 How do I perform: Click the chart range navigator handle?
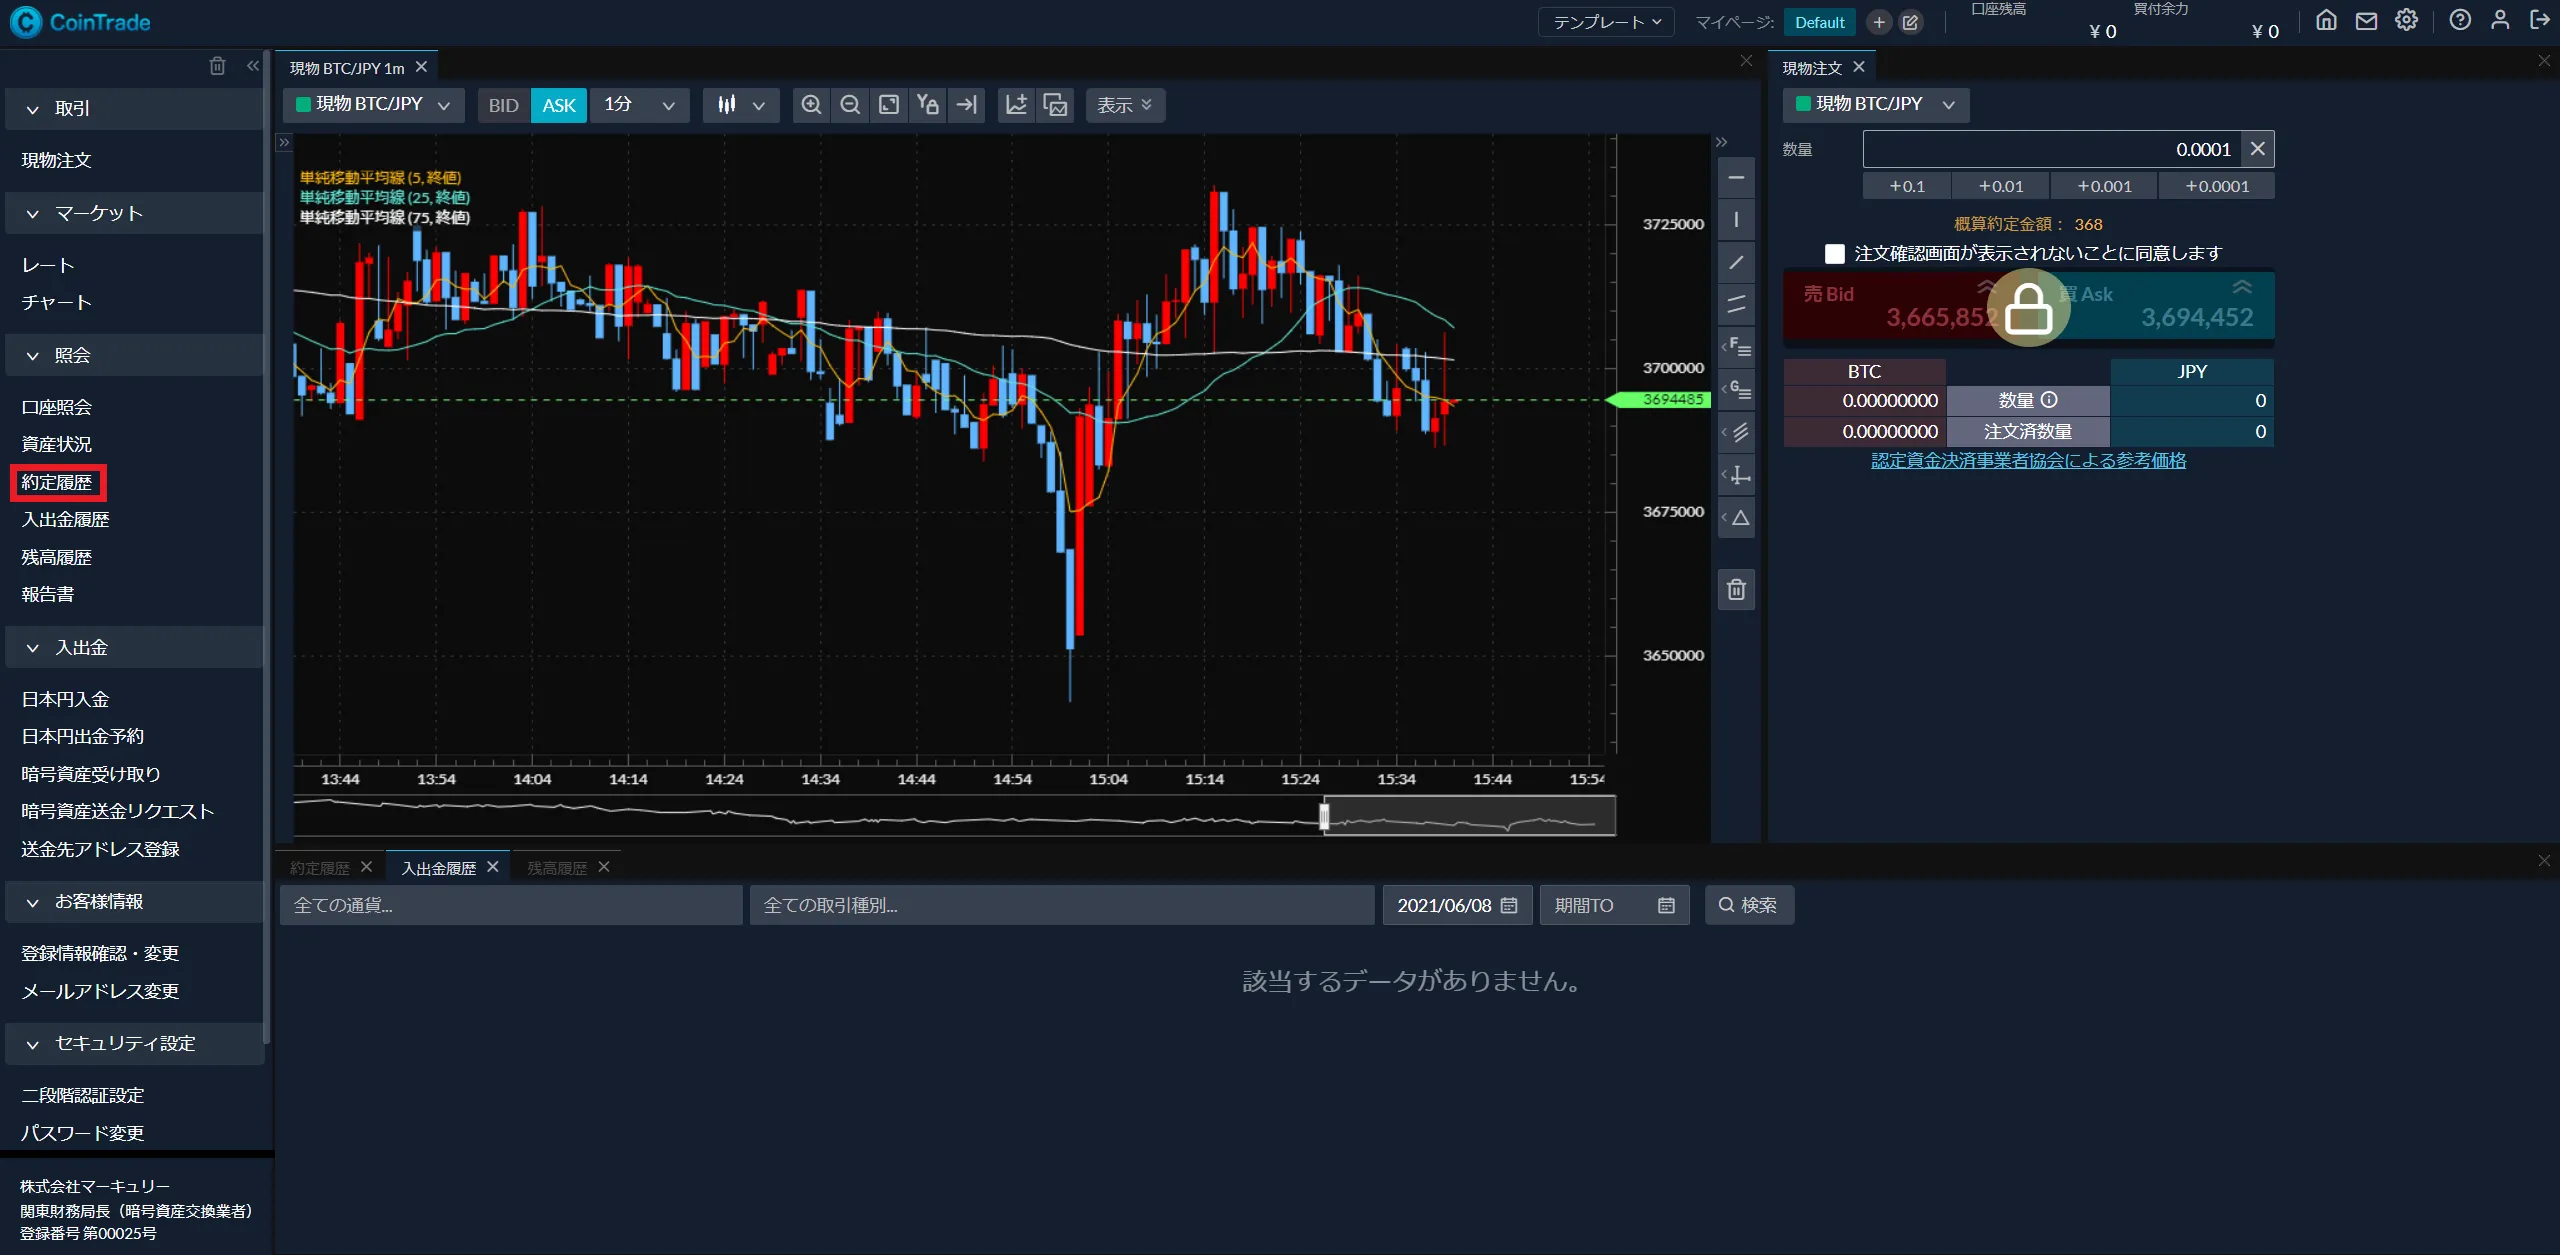[x=1324, y=816]
